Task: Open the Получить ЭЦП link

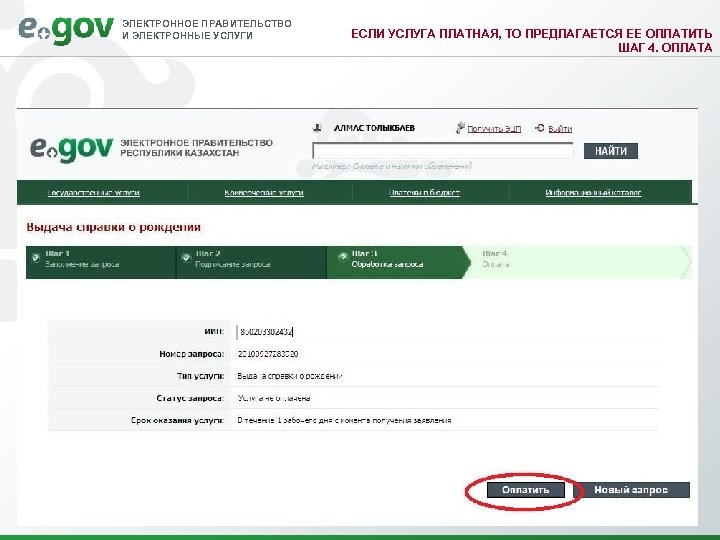Action: tap(494, 129)
